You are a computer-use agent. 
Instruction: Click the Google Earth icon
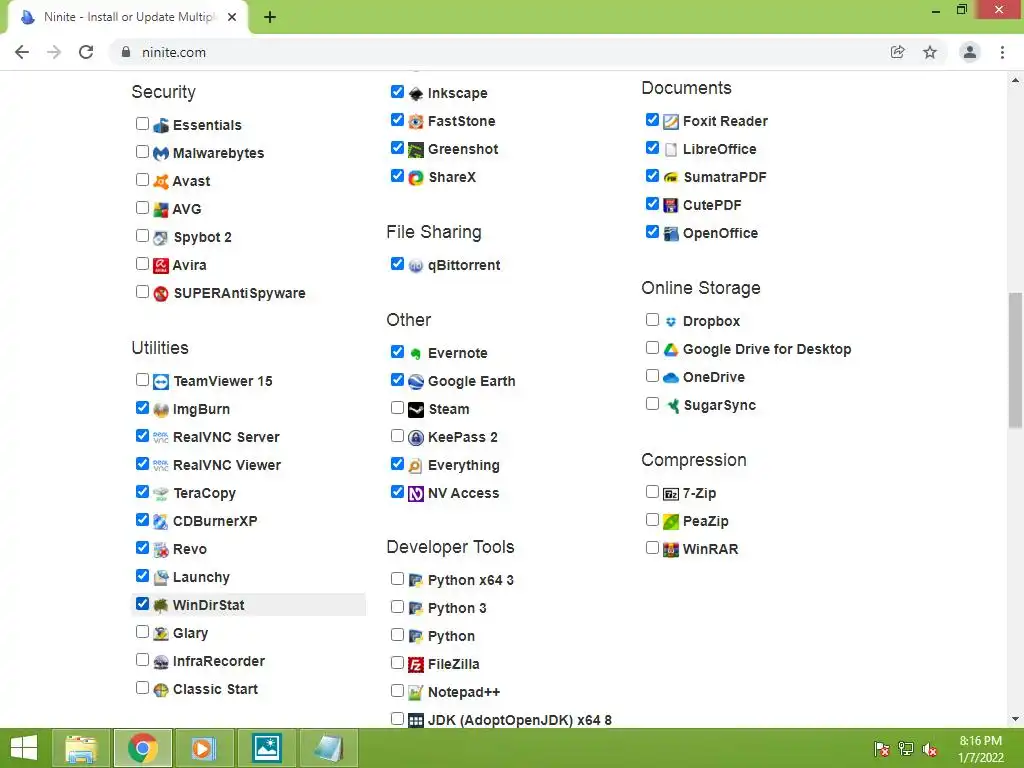416,381
